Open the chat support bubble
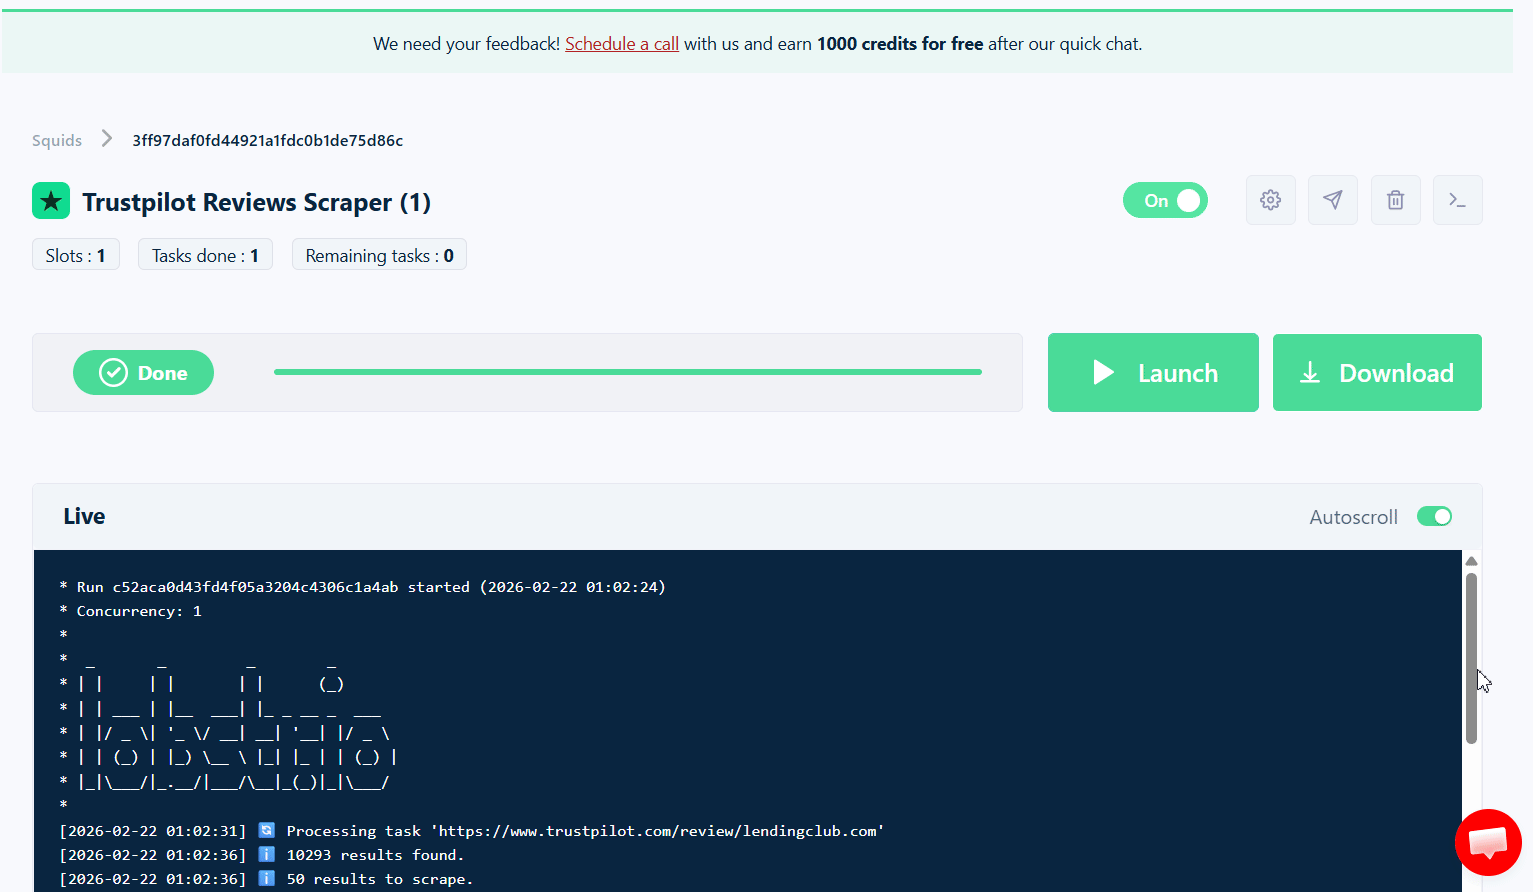1533x892 pixels. tap(1488, 843)
